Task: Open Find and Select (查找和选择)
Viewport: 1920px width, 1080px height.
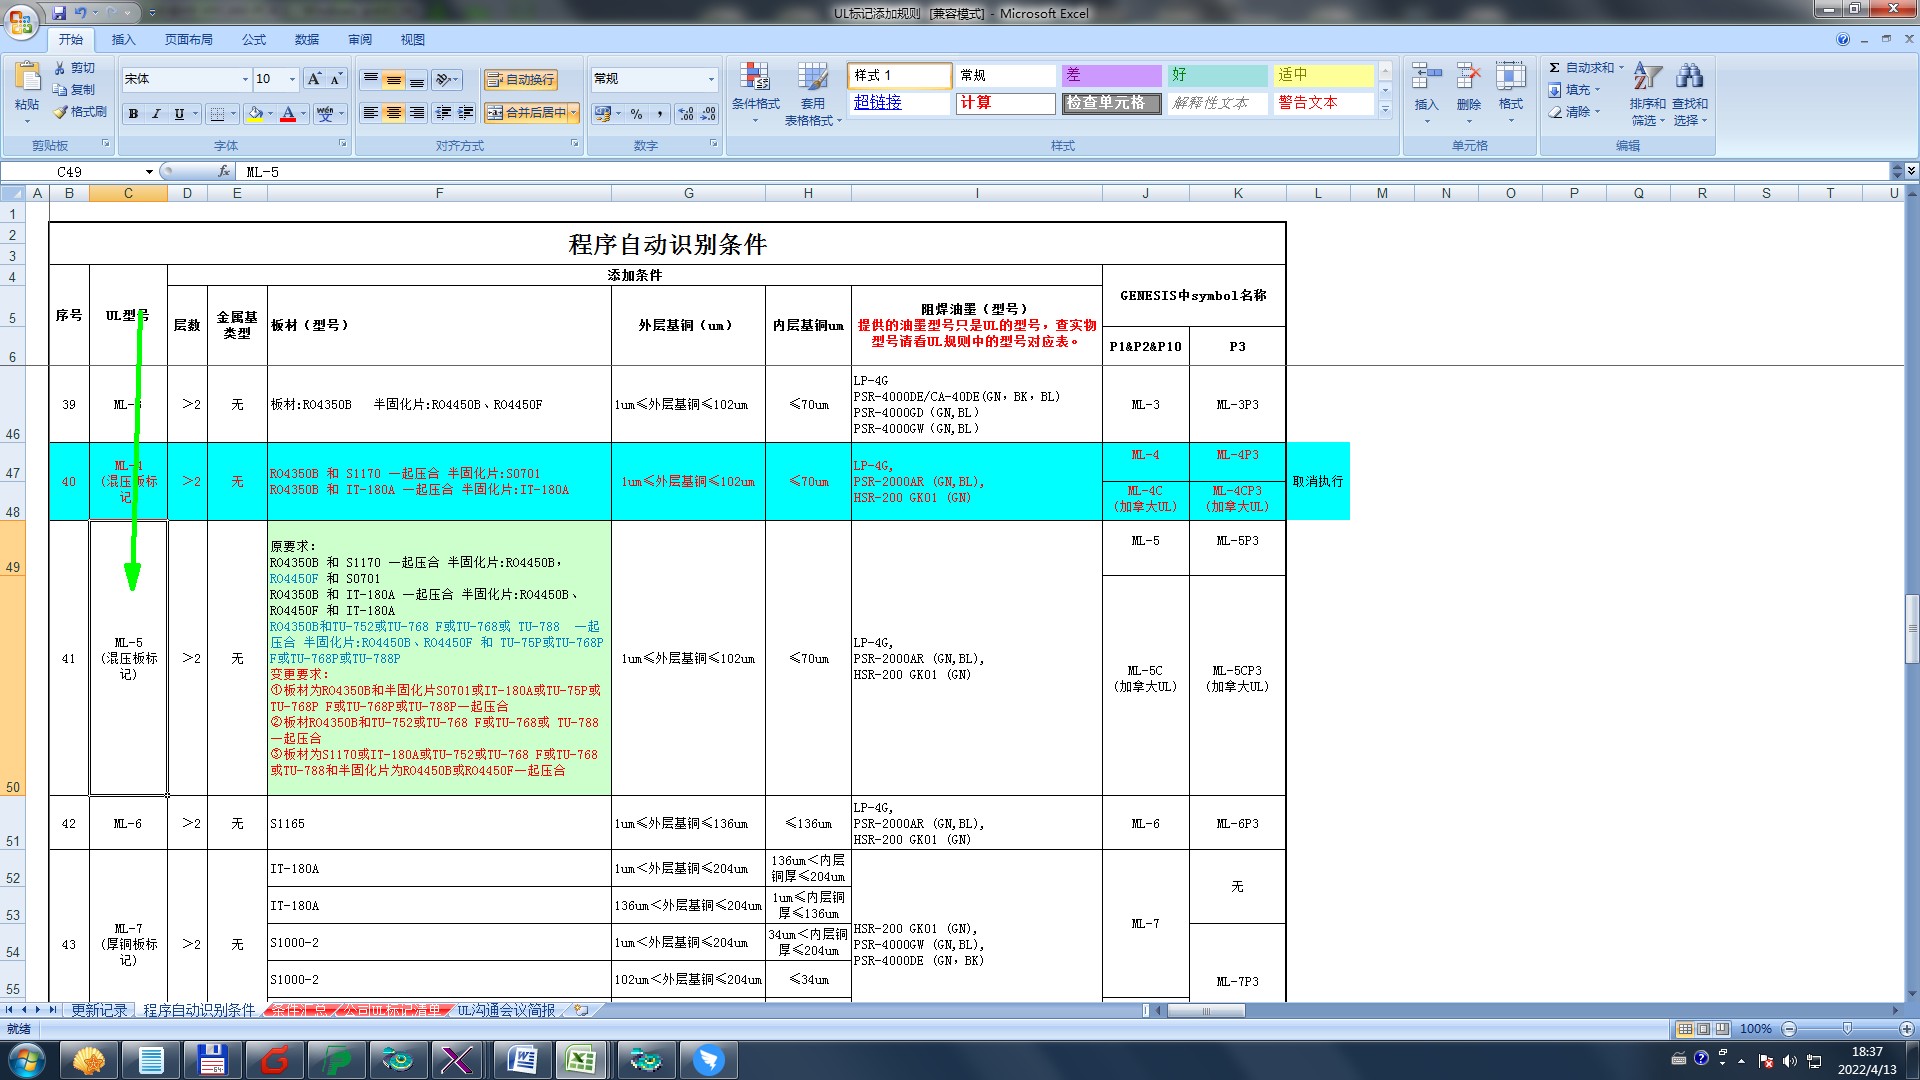Action: click(x=1690, y=93)
